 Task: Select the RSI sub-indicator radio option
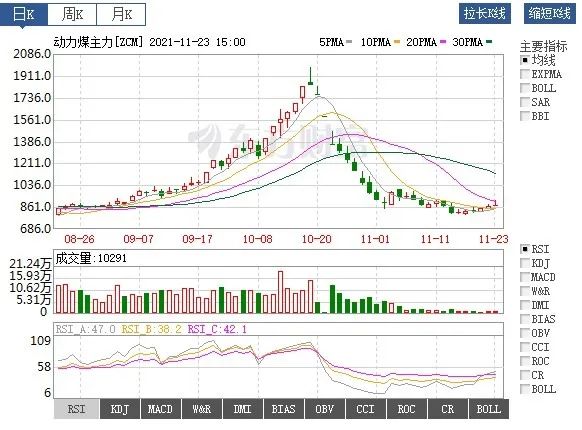(x=525, y=249)
